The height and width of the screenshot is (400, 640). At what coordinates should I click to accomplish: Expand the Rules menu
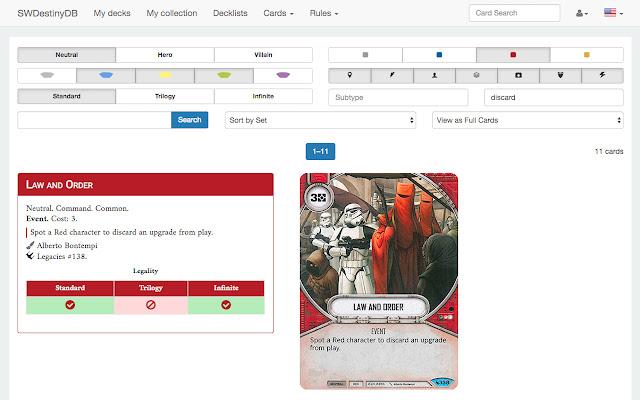coord(324,13)
